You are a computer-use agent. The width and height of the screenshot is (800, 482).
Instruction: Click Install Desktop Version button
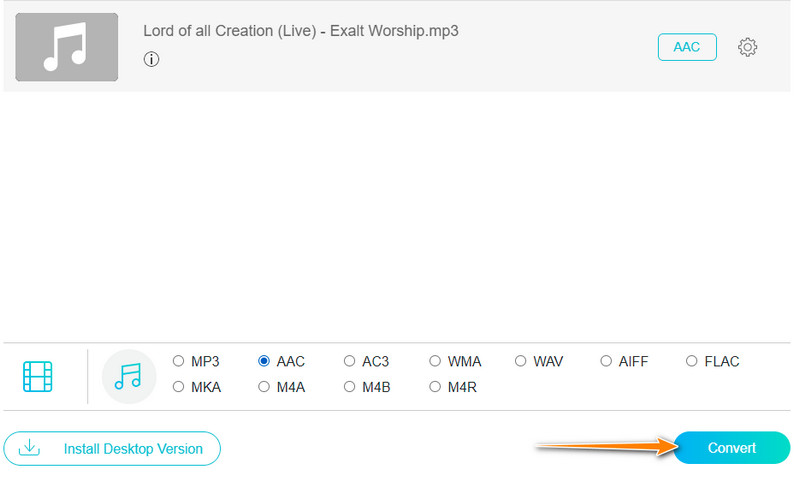[112, 449]
